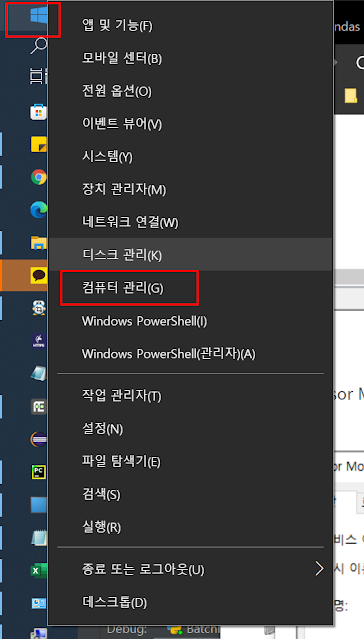364x639 pixels.
Task: Open 디스크 관리(K)
Action: [191, 255]
